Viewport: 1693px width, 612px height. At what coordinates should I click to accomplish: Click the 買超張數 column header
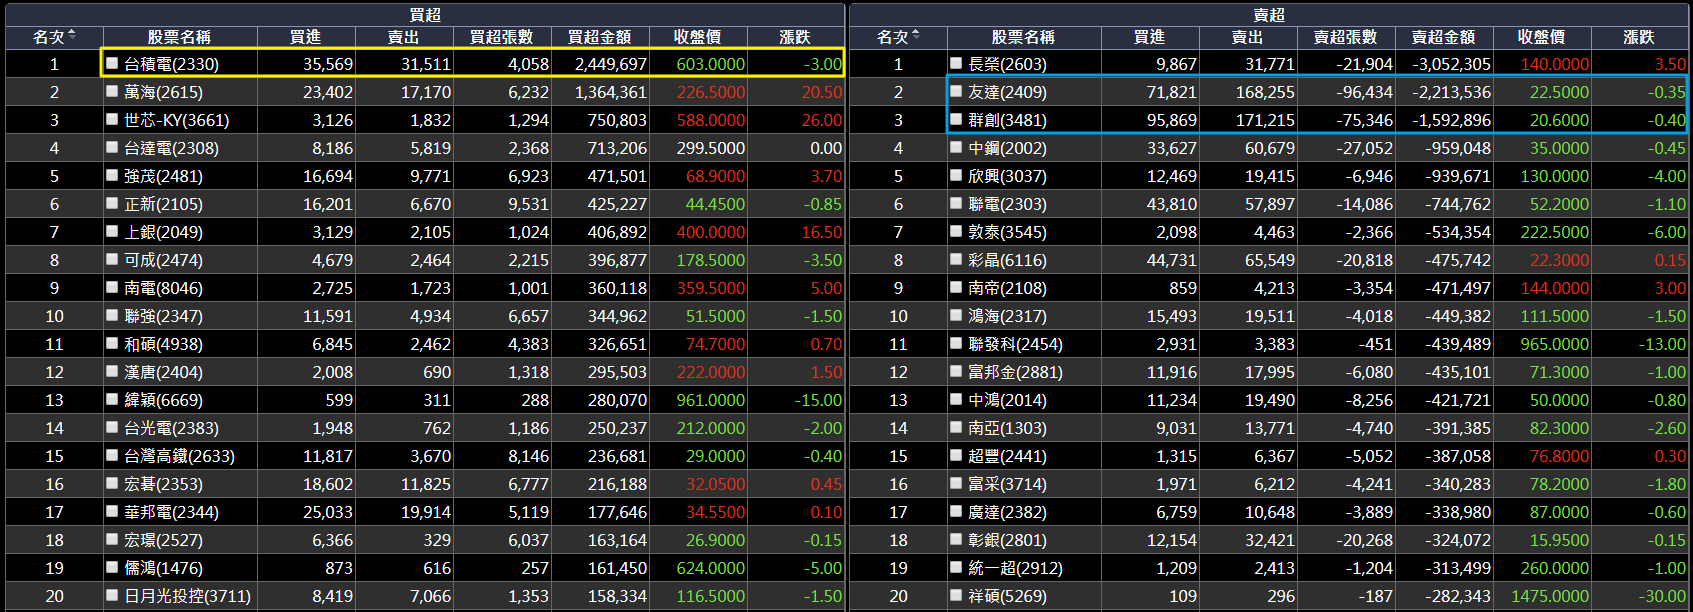point(501,37)
